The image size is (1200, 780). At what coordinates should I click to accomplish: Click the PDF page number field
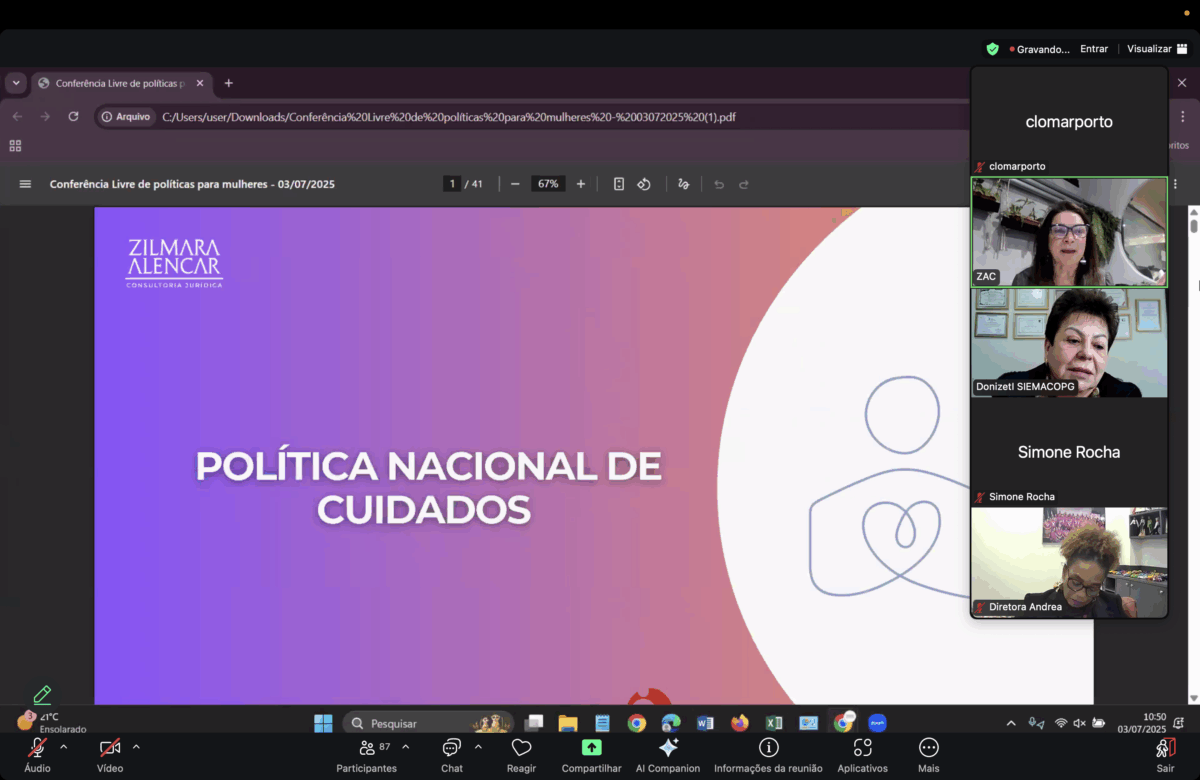point(453,184)
